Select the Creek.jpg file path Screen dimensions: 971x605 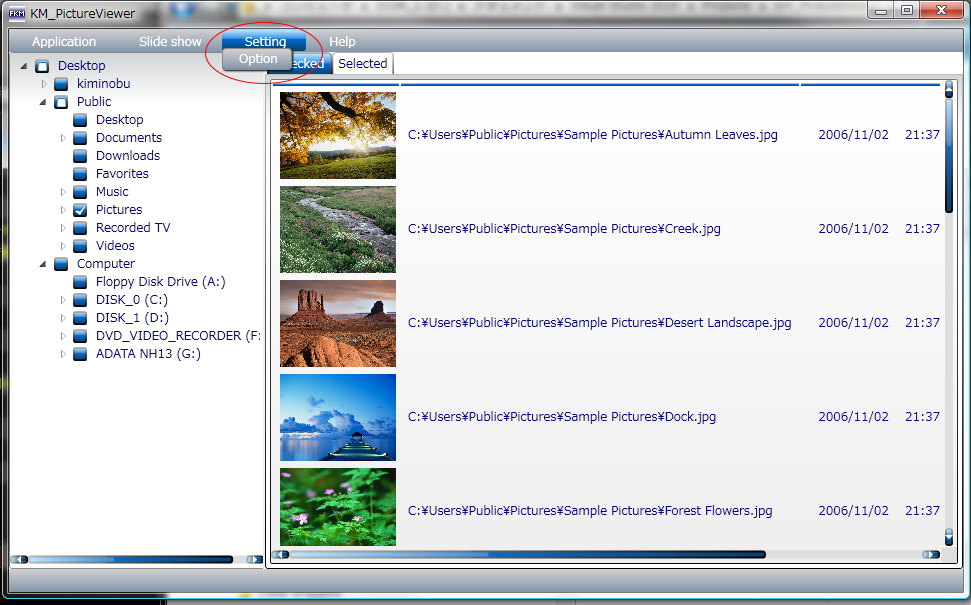(x=564, y=229)
